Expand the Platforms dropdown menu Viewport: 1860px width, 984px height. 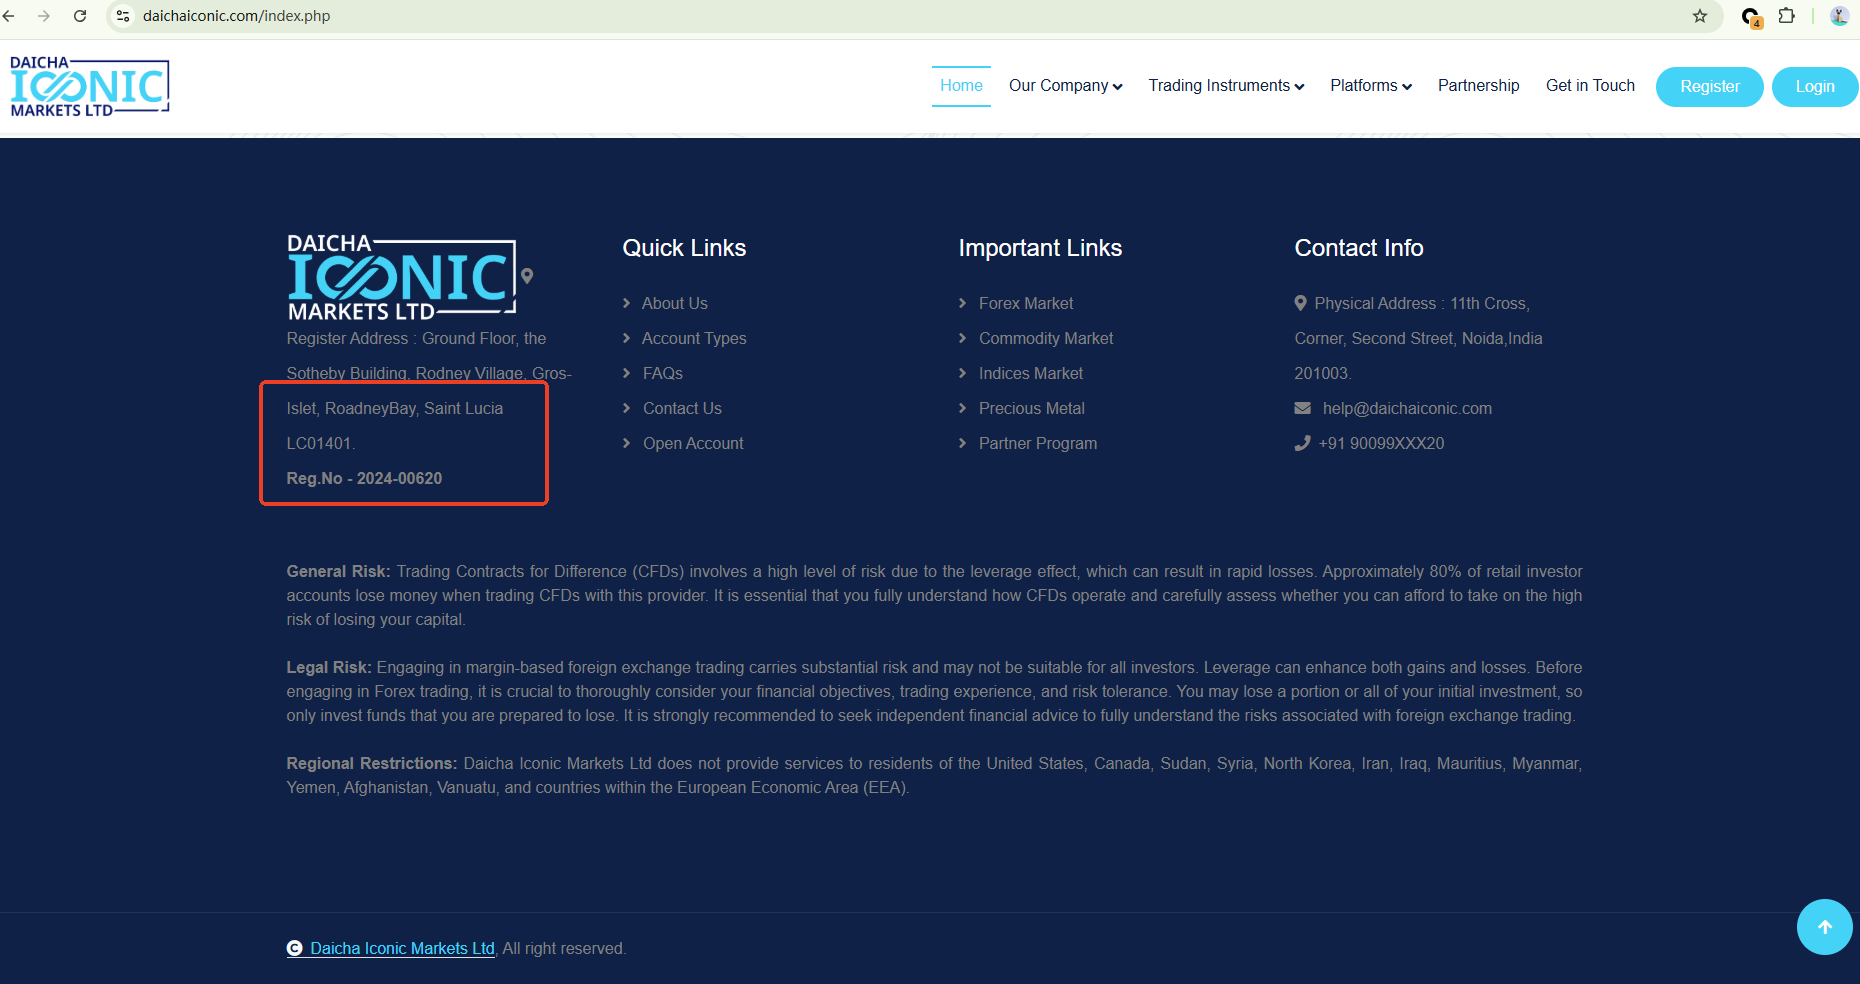[x=1371, y=86]
